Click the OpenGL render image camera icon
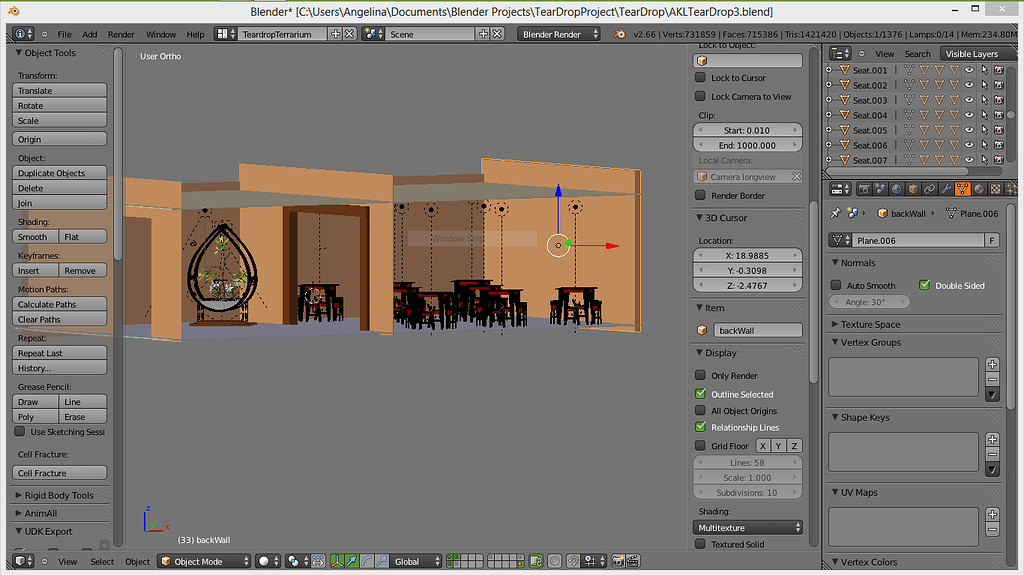Image resolution: width=1024 pixels, height=575 pixels. click(x=618, y=561)
